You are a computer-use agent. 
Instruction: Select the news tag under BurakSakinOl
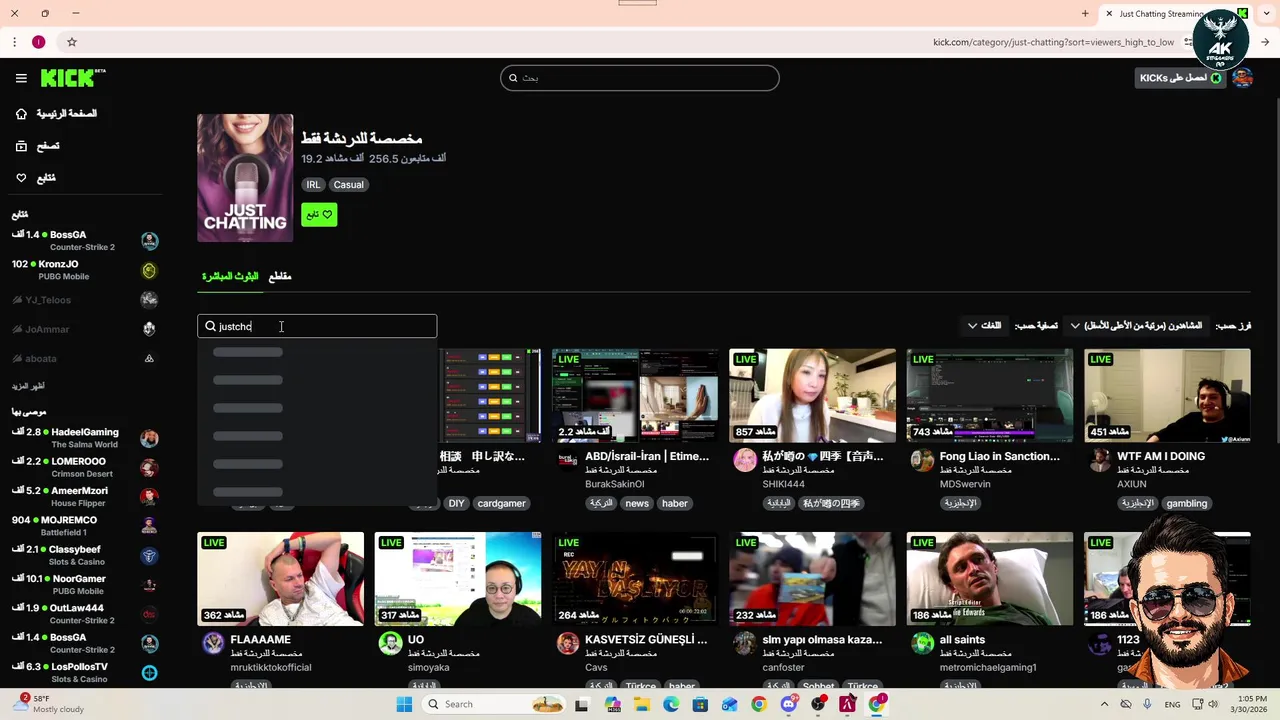637,504
